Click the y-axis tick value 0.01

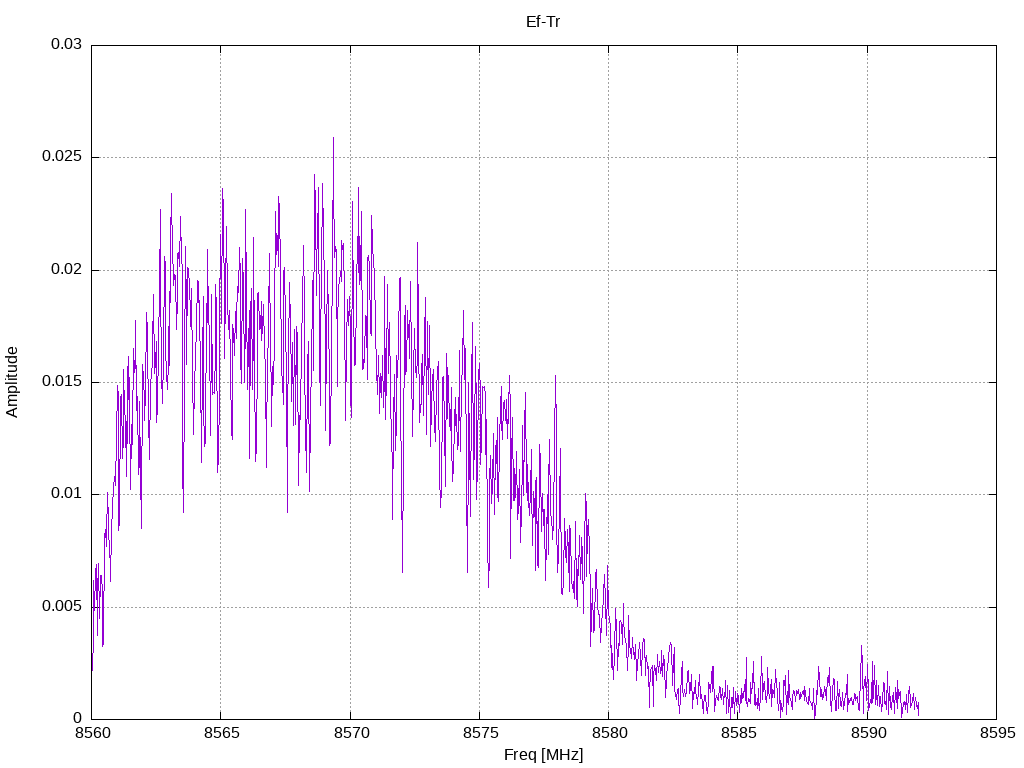pyautogui.click(x=66, y=494)
